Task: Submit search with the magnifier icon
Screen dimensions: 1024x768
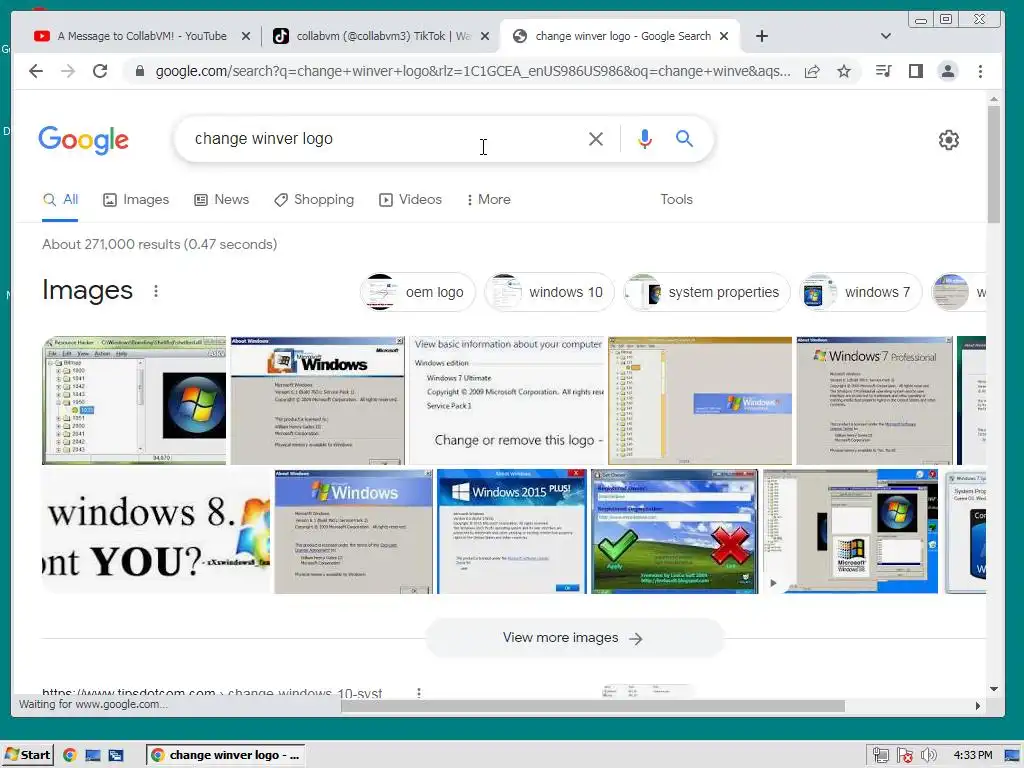Action: click(684, 138)
